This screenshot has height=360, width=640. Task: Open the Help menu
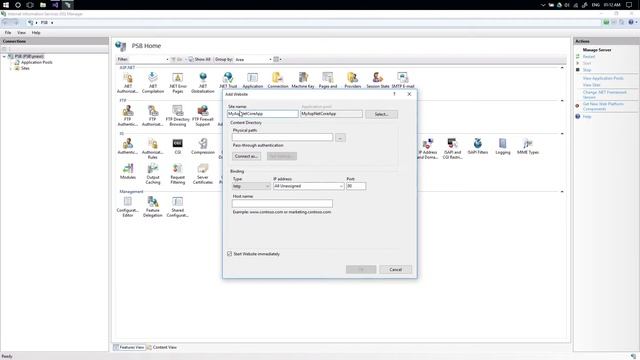click(x=36, y=33)
